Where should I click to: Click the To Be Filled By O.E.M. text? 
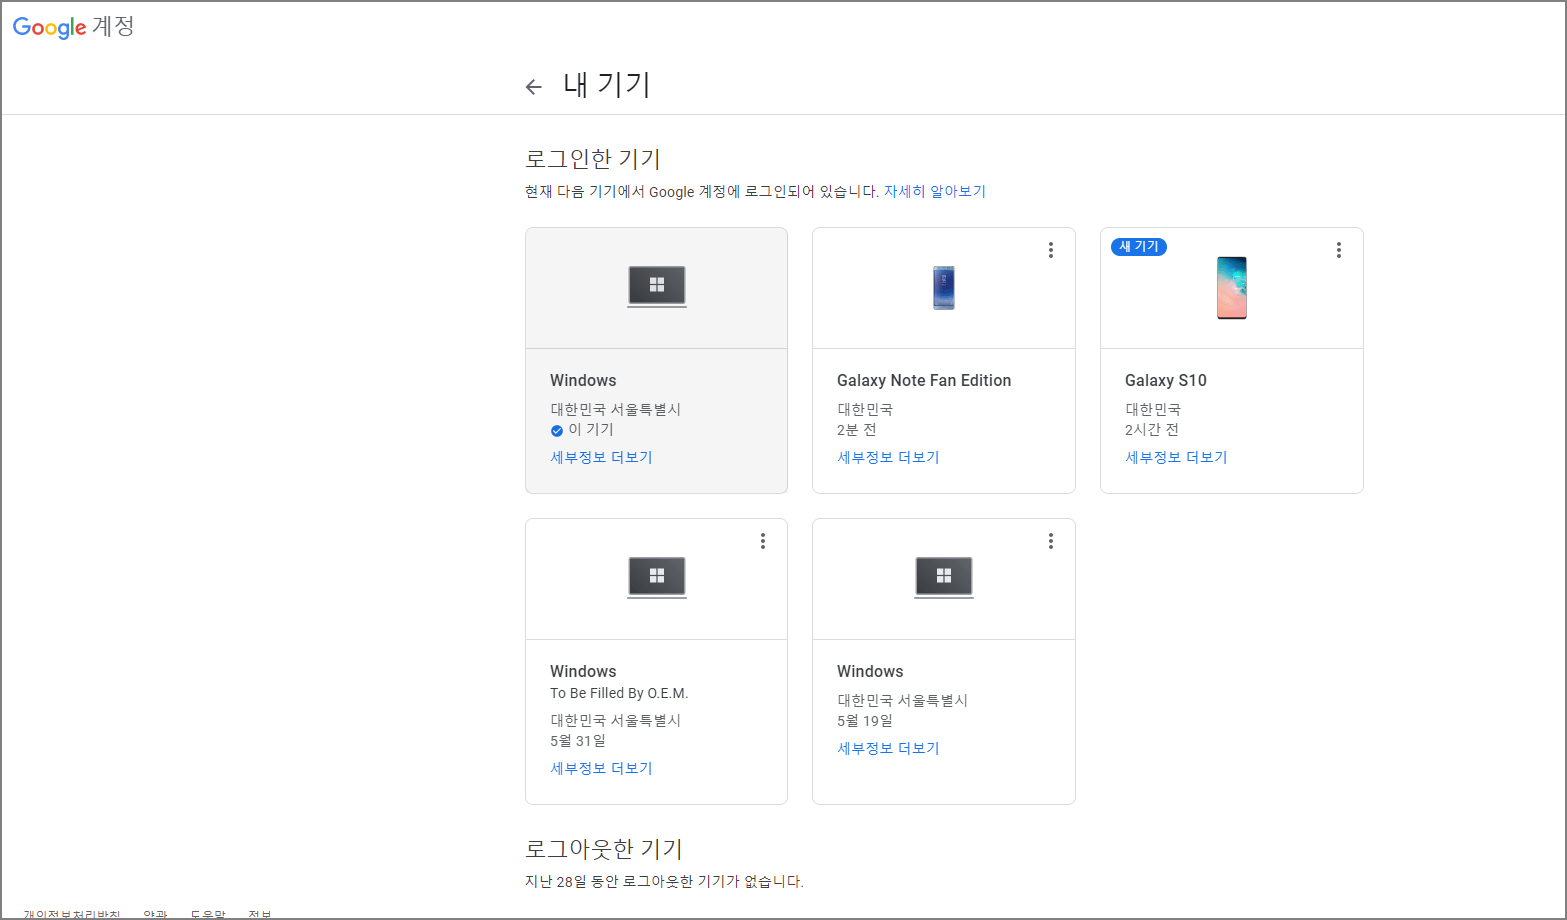point(619,693)
